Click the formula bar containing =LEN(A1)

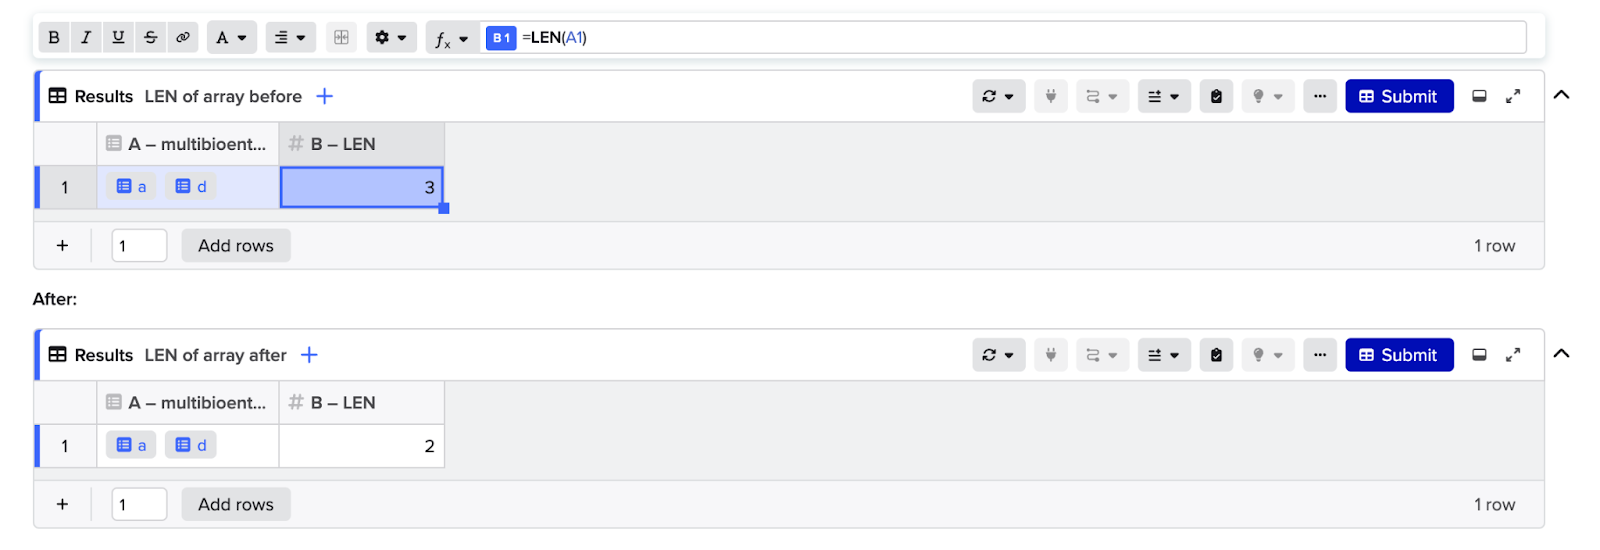point(1004,38)
